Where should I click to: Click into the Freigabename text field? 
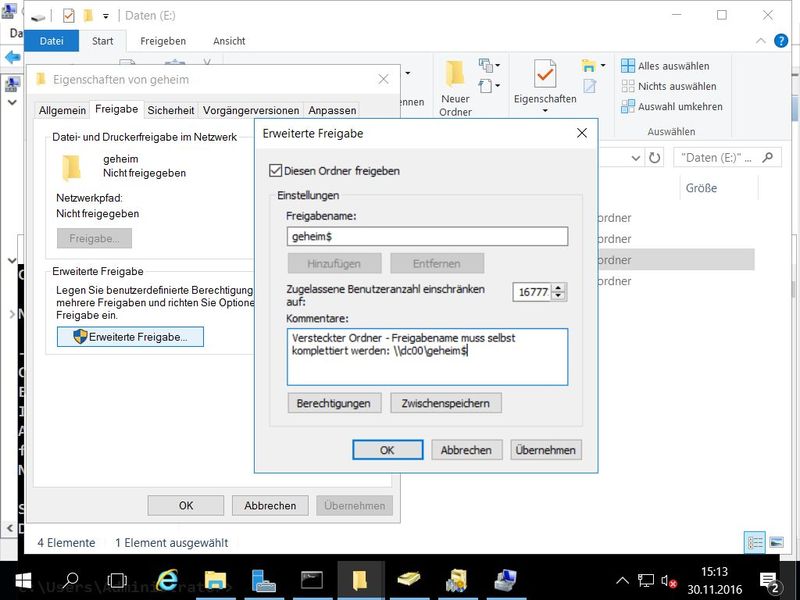(x=426, y=236)
